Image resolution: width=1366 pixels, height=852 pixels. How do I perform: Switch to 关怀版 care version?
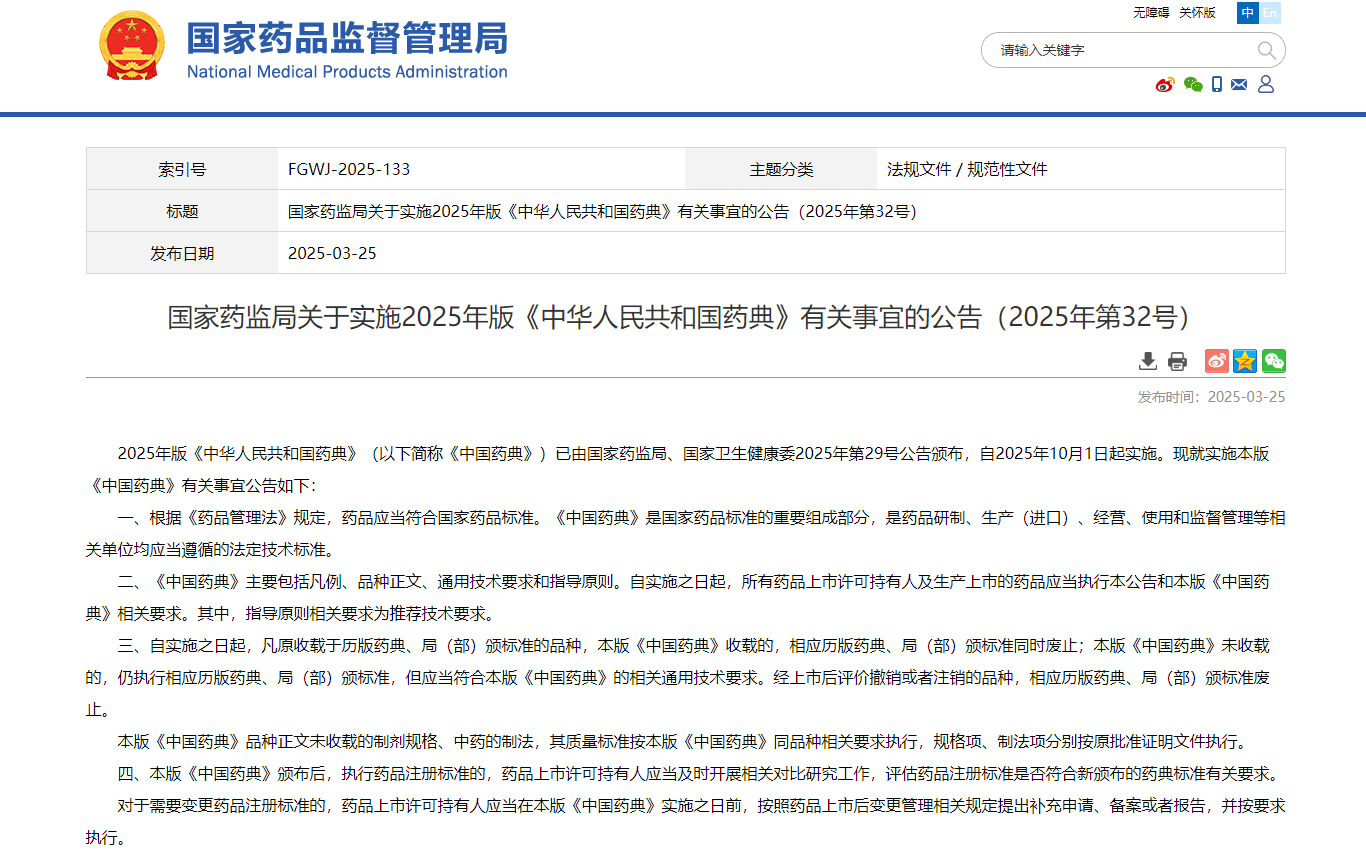click(x=1197, y=13)
